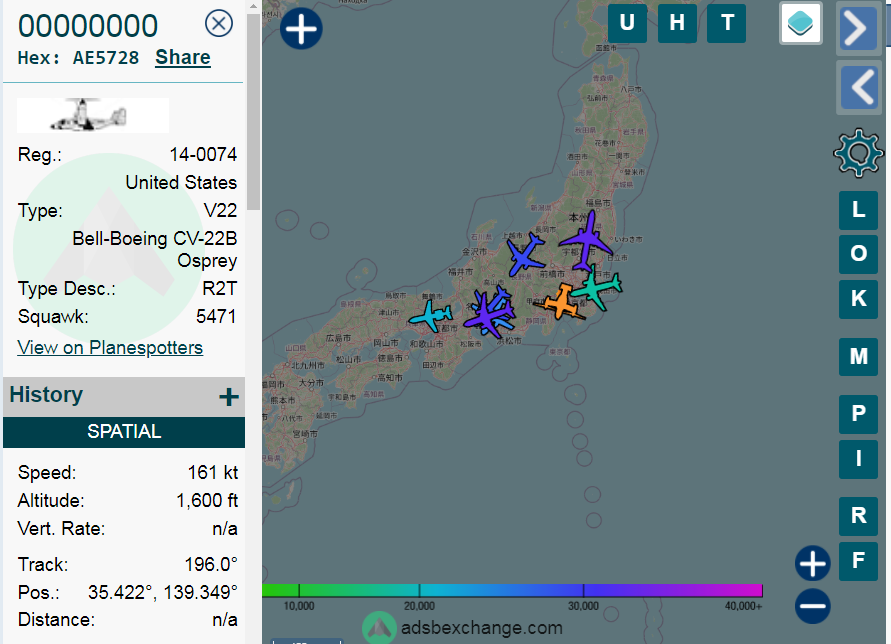Click the F map option button
The width and height of the screenshot is (891, 644).
pos(859,562)
